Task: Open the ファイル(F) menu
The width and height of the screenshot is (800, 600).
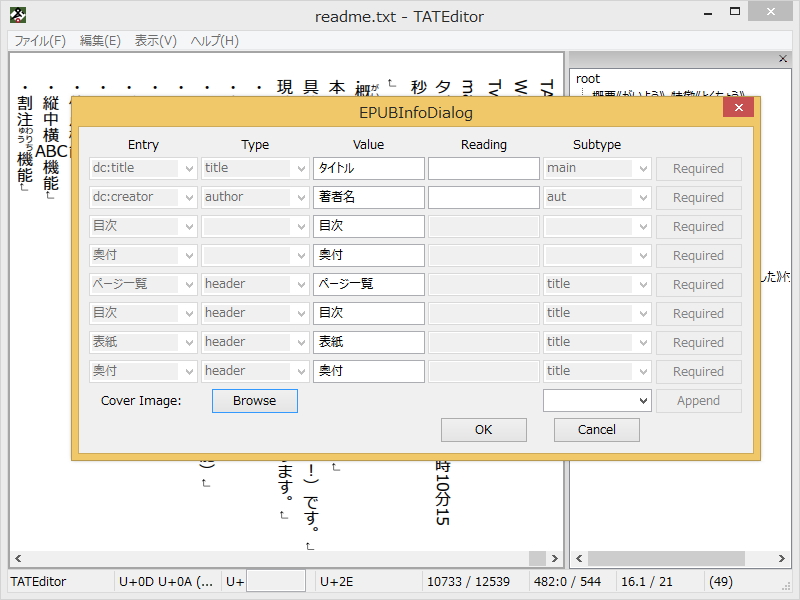Action: pyautogui.click(x=39, y=40)
